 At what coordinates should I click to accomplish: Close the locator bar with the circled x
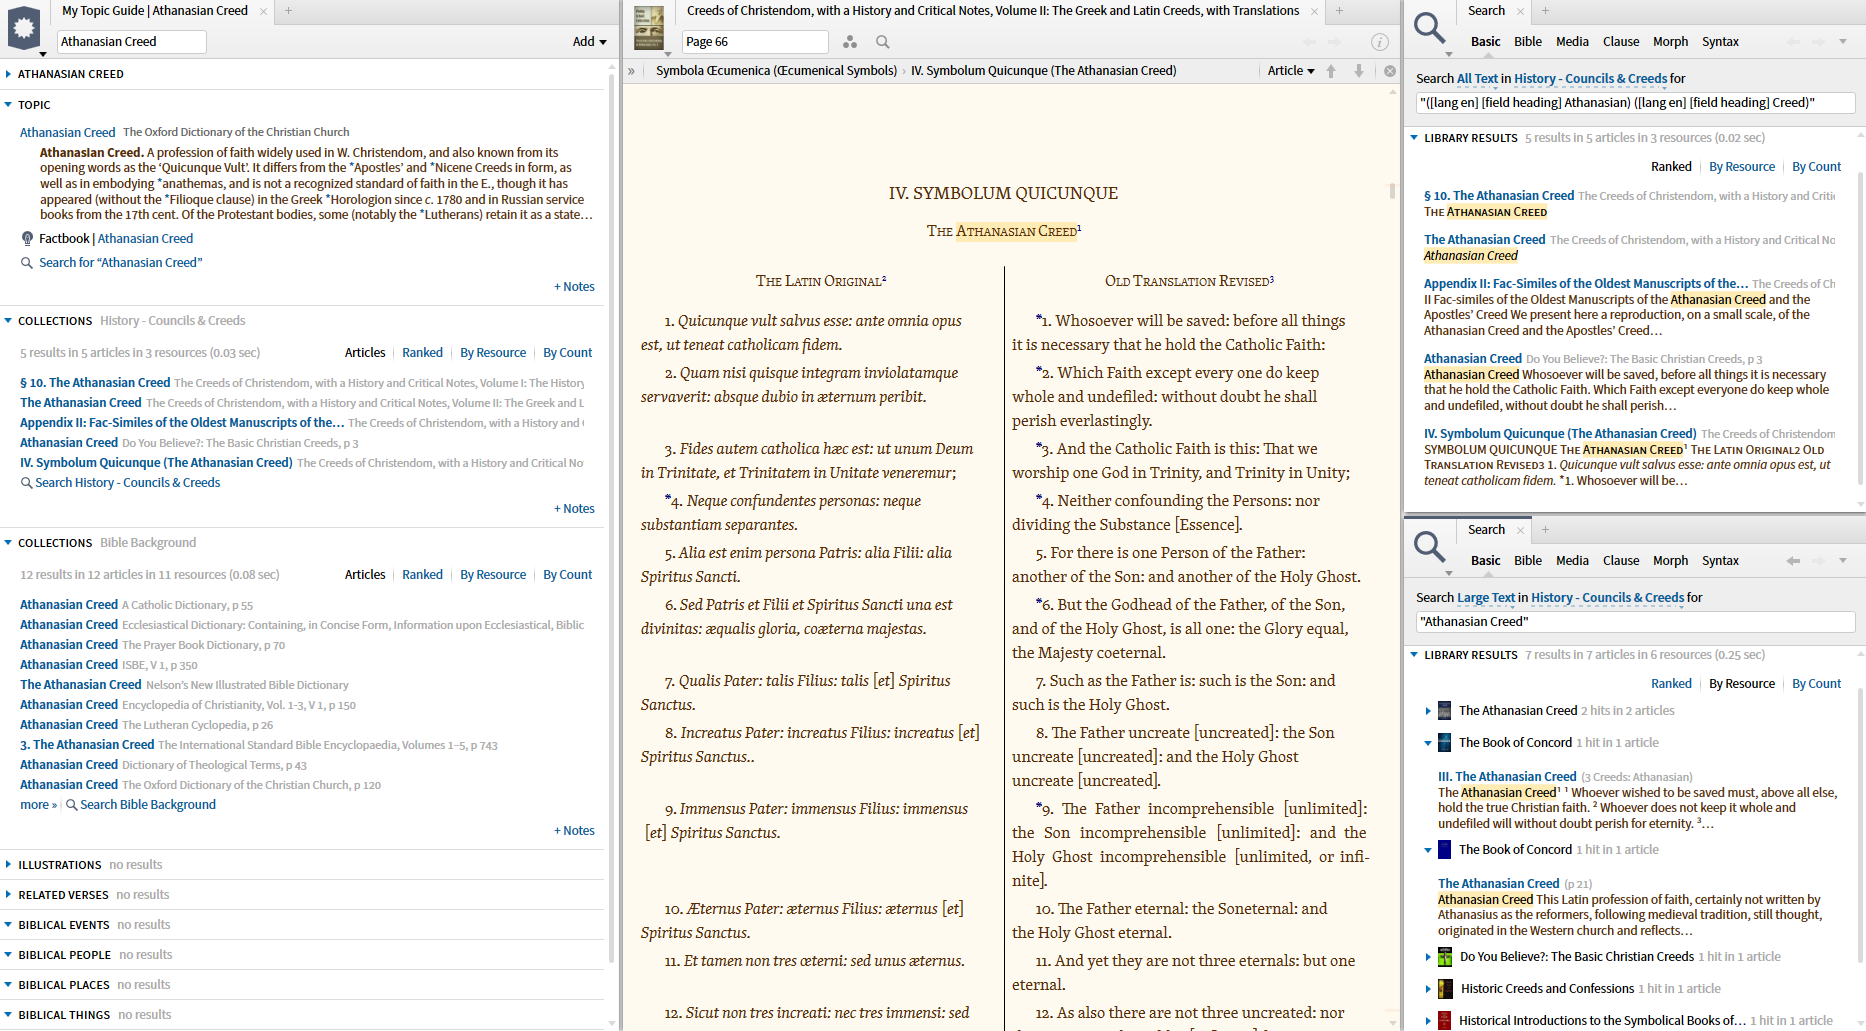pos(1390,71)
